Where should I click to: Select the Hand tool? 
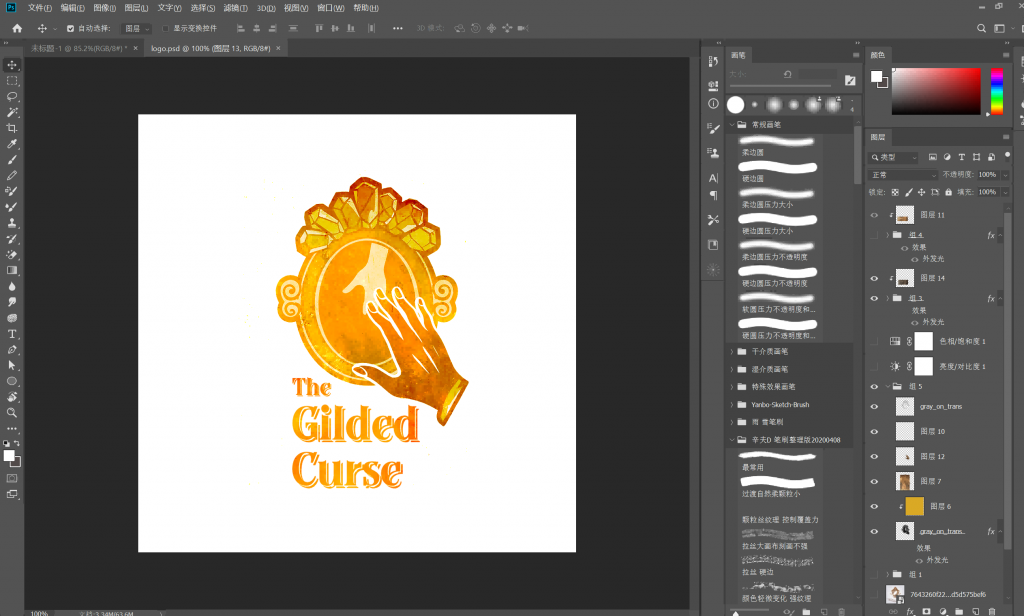[12, 397]
